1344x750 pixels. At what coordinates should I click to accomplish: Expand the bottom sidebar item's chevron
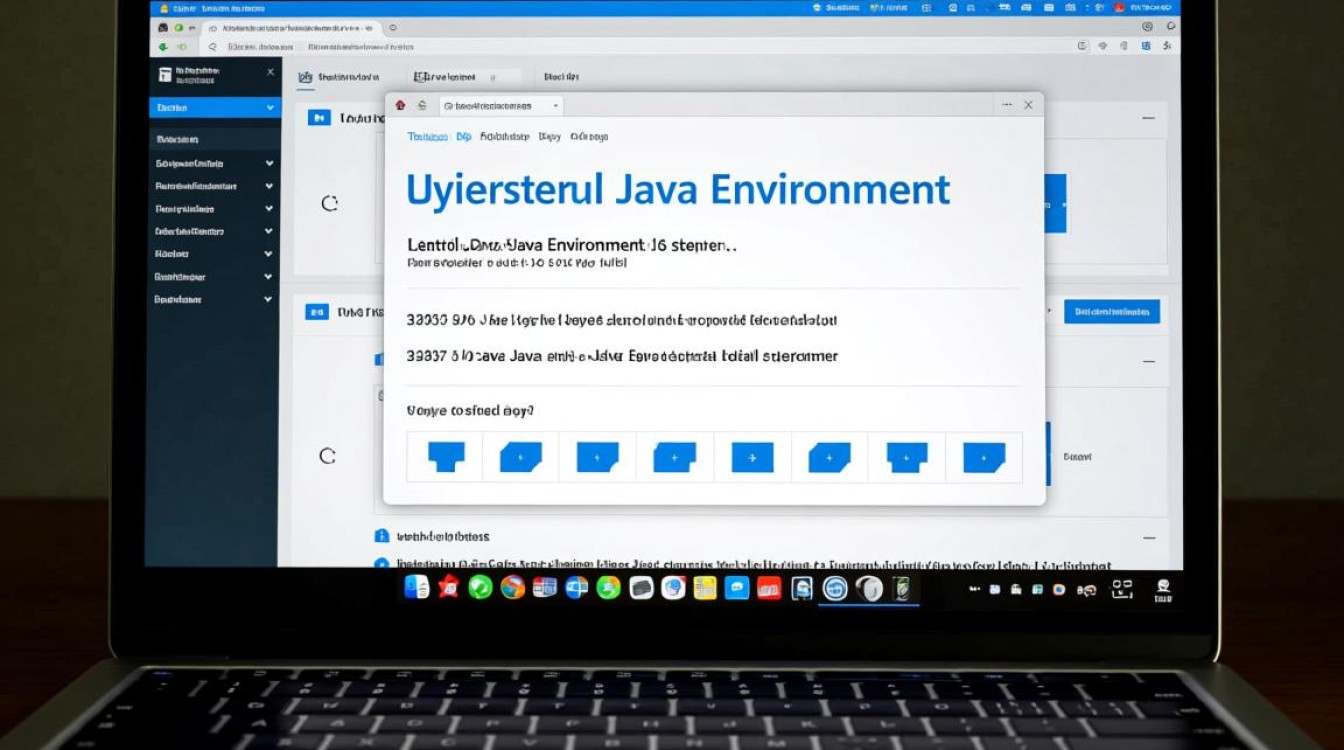pos(268,299)
